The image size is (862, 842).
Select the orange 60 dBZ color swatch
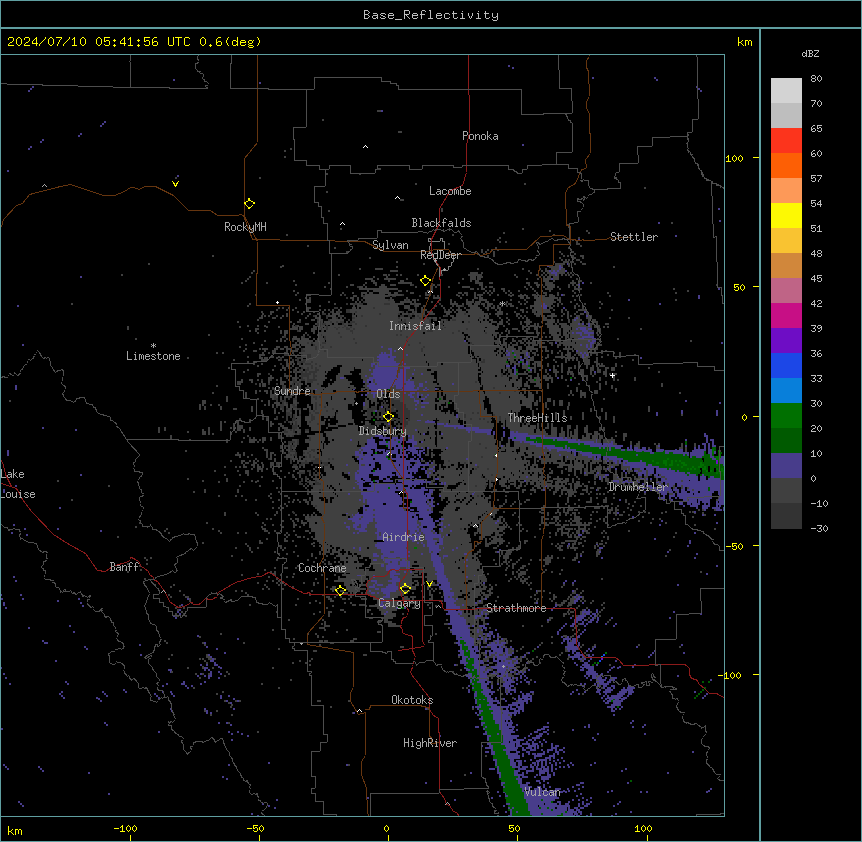786,165
